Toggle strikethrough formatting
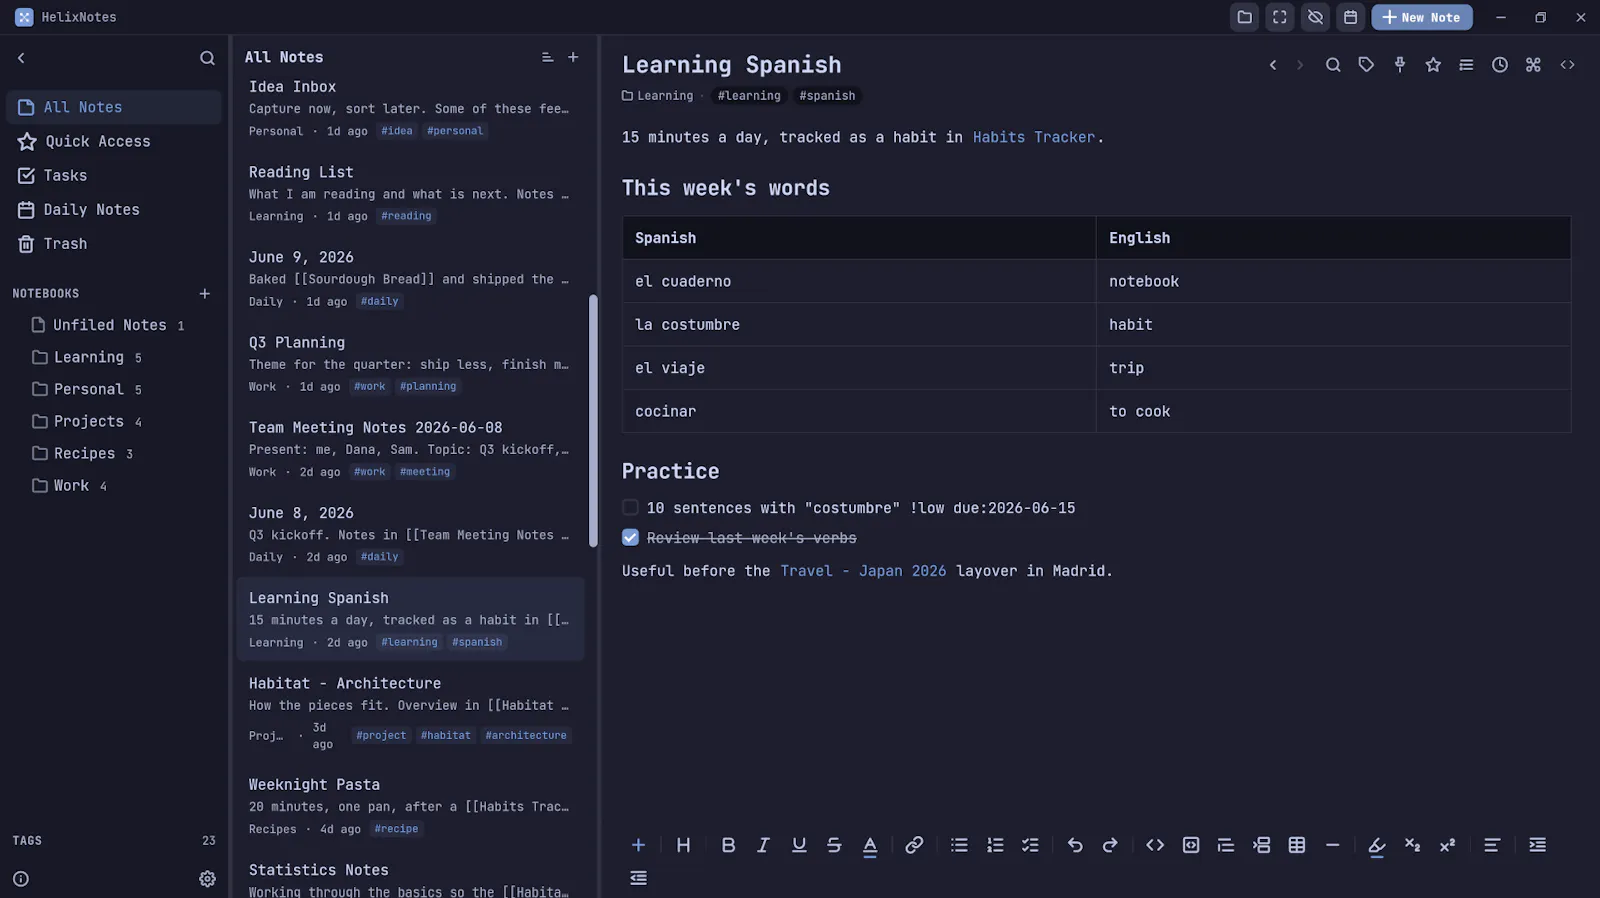Image resolution: width=1600 pixels, height=898 pixels. (834, 845)
